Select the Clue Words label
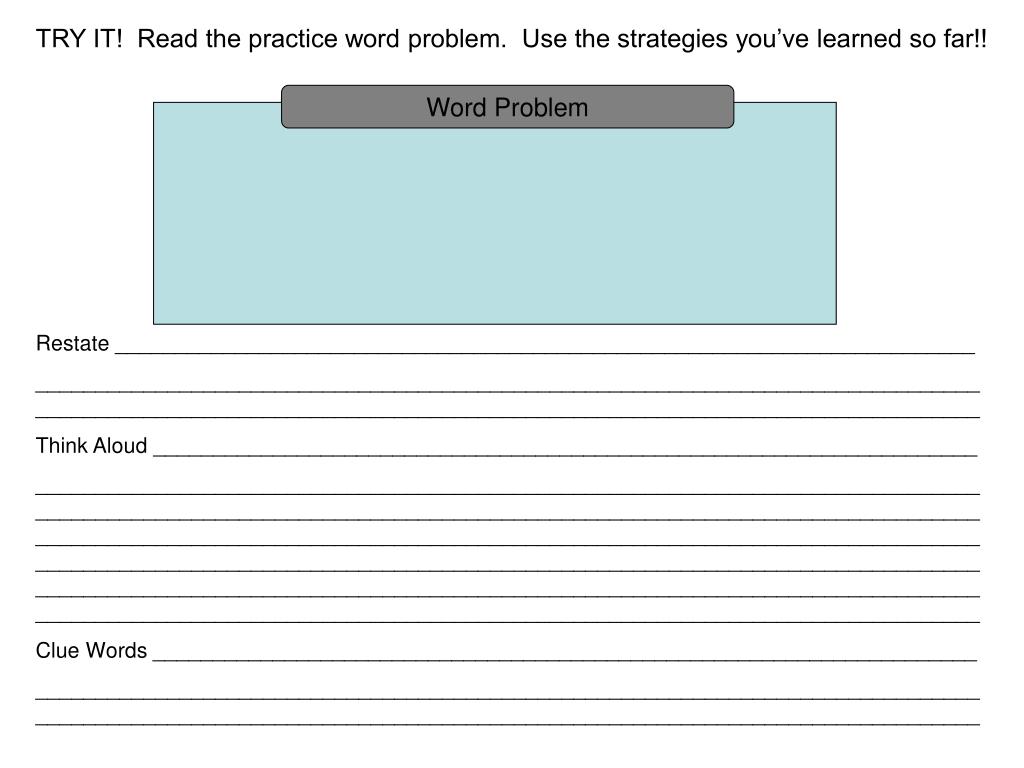Screen dimensions: 1024x768 coord(91,650)
